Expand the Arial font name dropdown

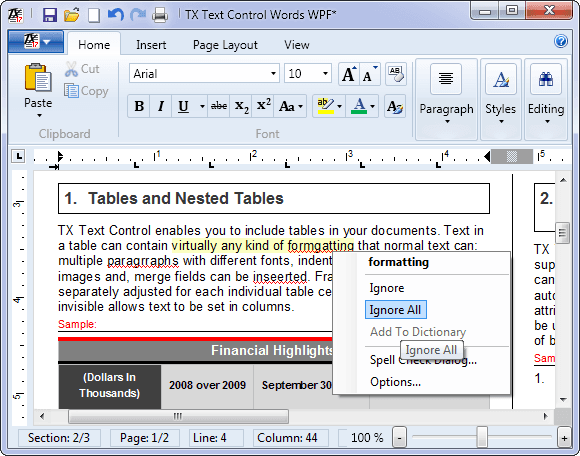tap(273, 74)
